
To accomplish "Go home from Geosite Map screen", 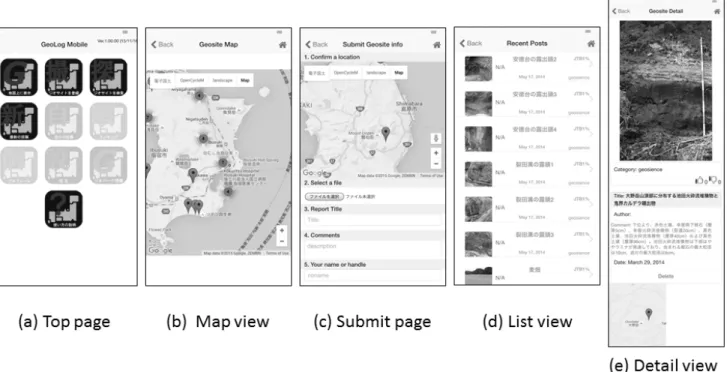I will (x=282, y=45).
